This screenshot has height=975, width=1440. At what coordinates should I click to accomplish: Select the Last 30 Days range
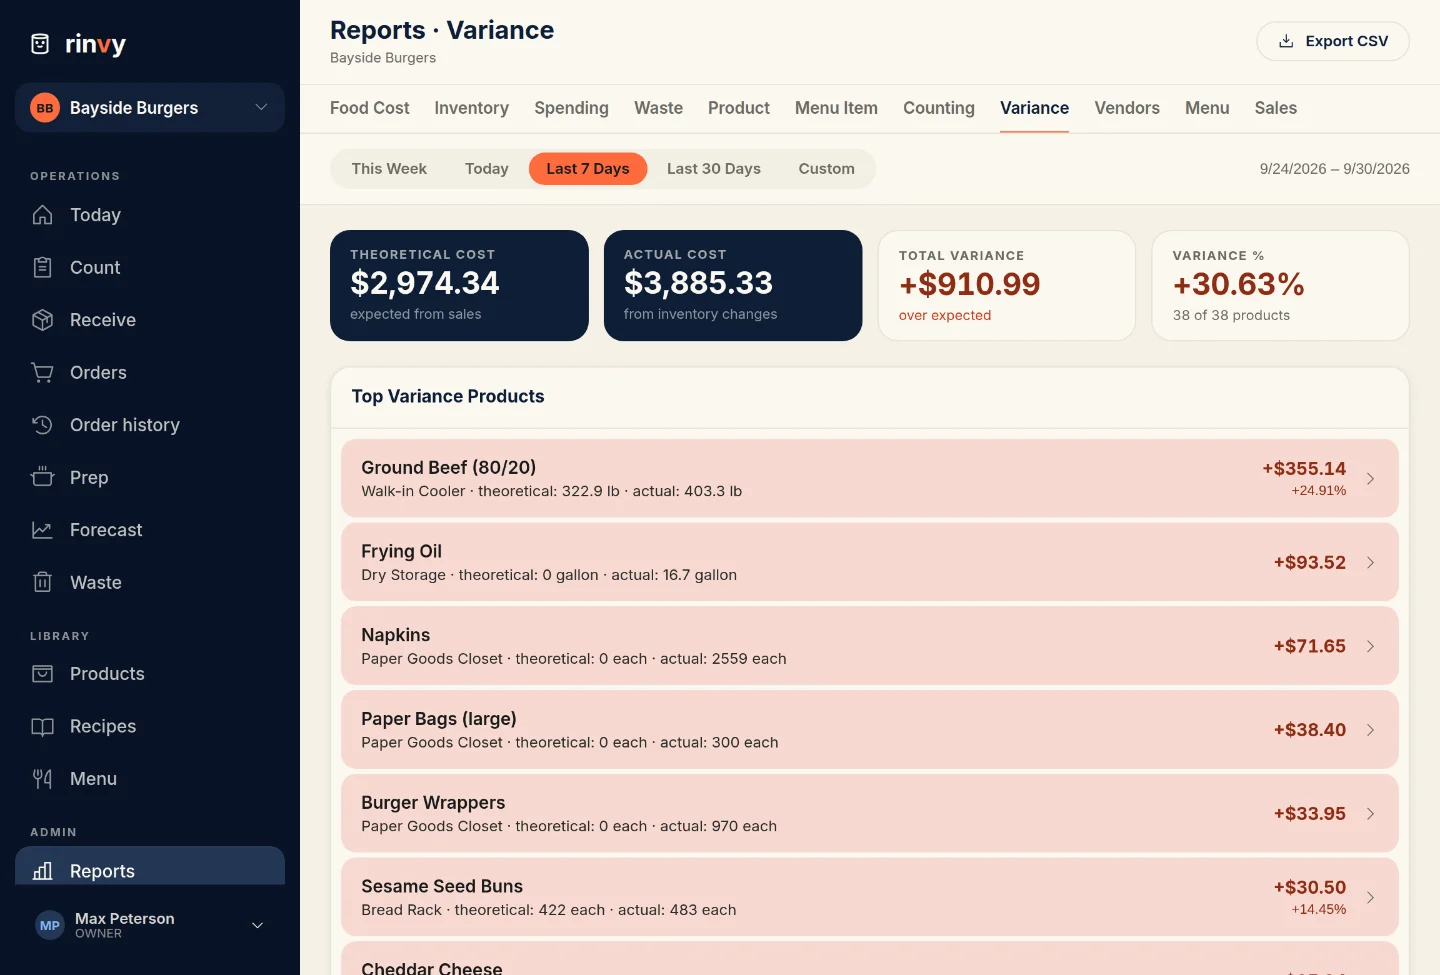[714, 169]
